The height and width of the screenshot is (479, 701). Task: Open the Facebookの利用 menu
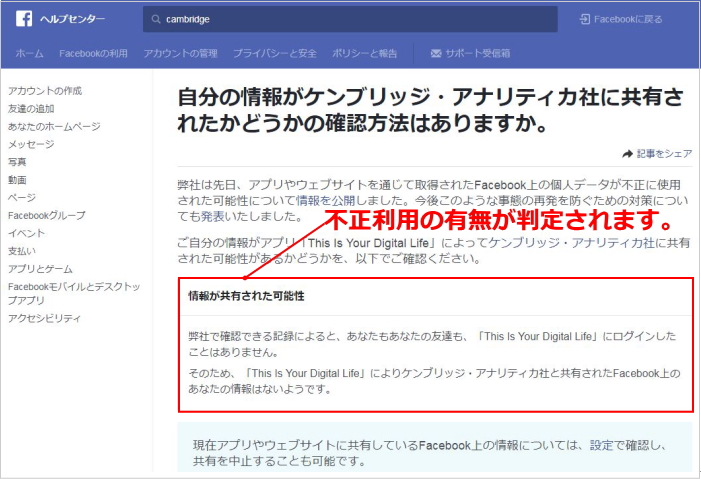[93, 53]
